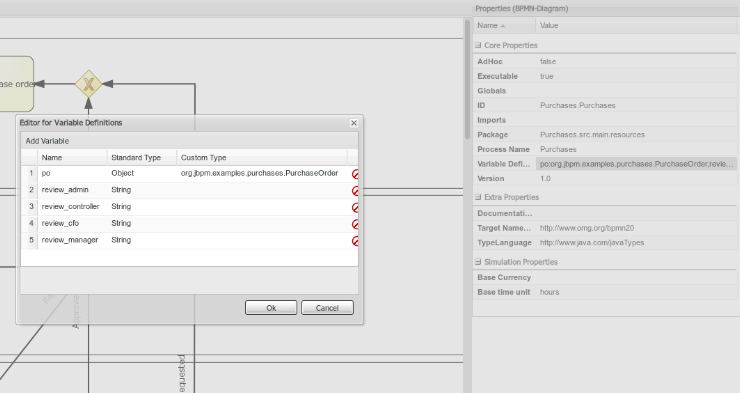The height and width of the screenshot is (393, 740).
Task: Click the Package value Purchases.src.main.resources
Action: 592,134
